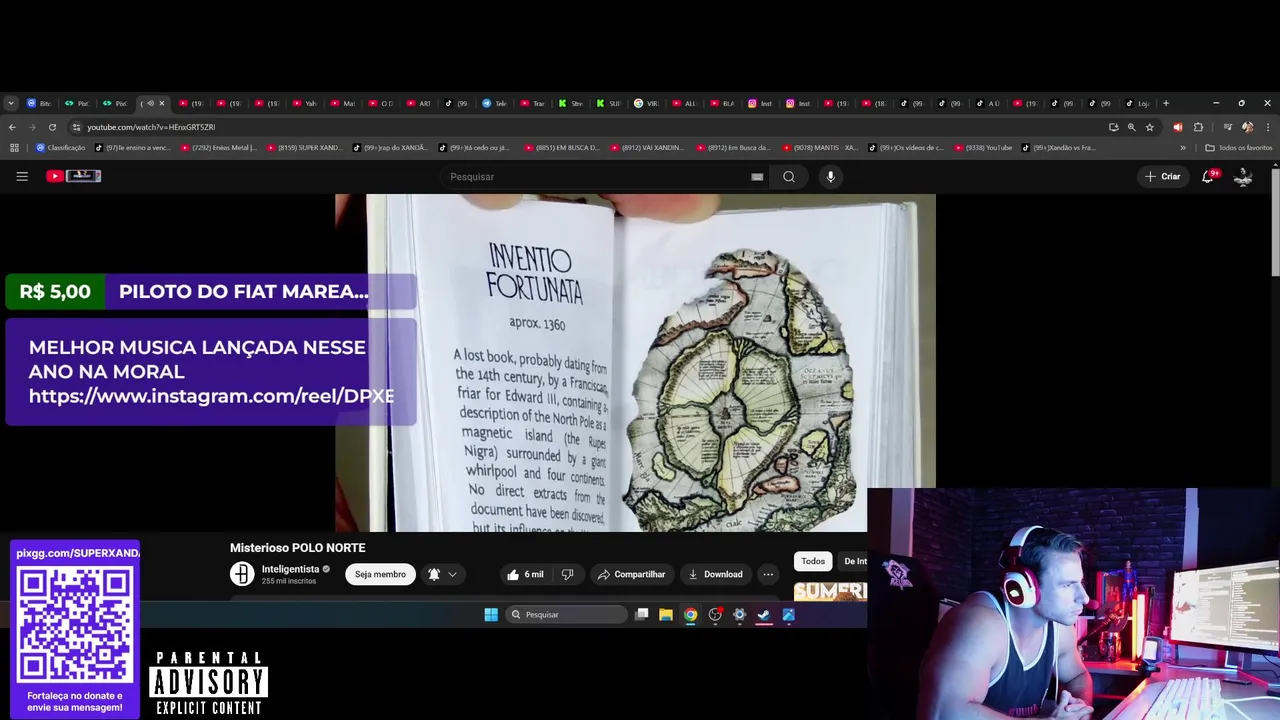1280x720 pixels.
Task: Click the Download button below the video
Action: [715, 574]
